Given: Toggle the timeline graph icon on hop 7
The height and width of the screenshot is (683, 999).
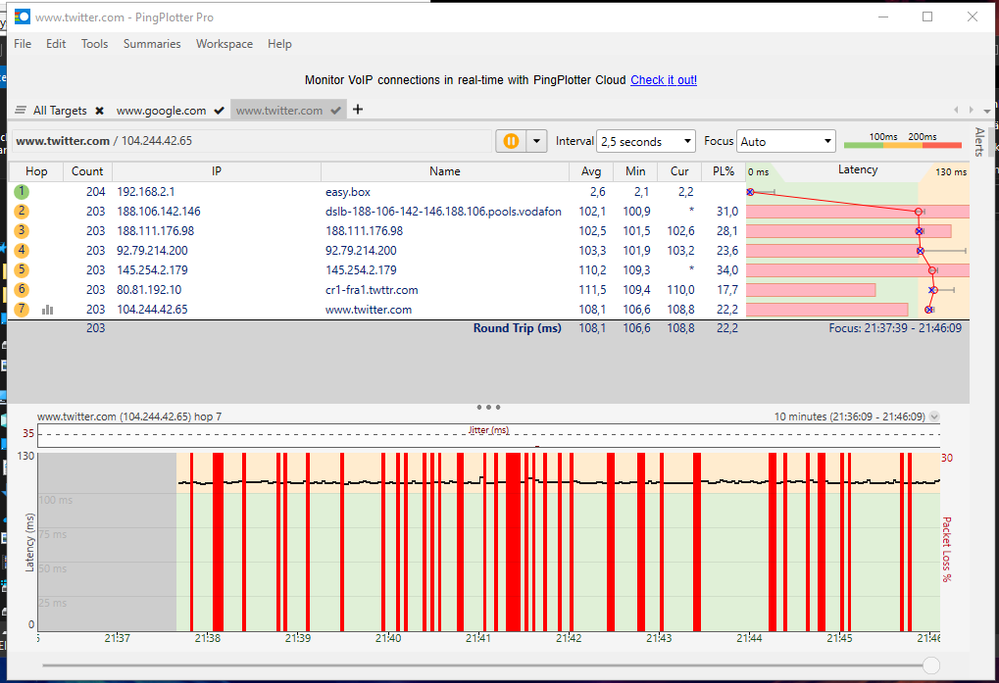Looking at the screenshot, I should (x=47, y=310).
